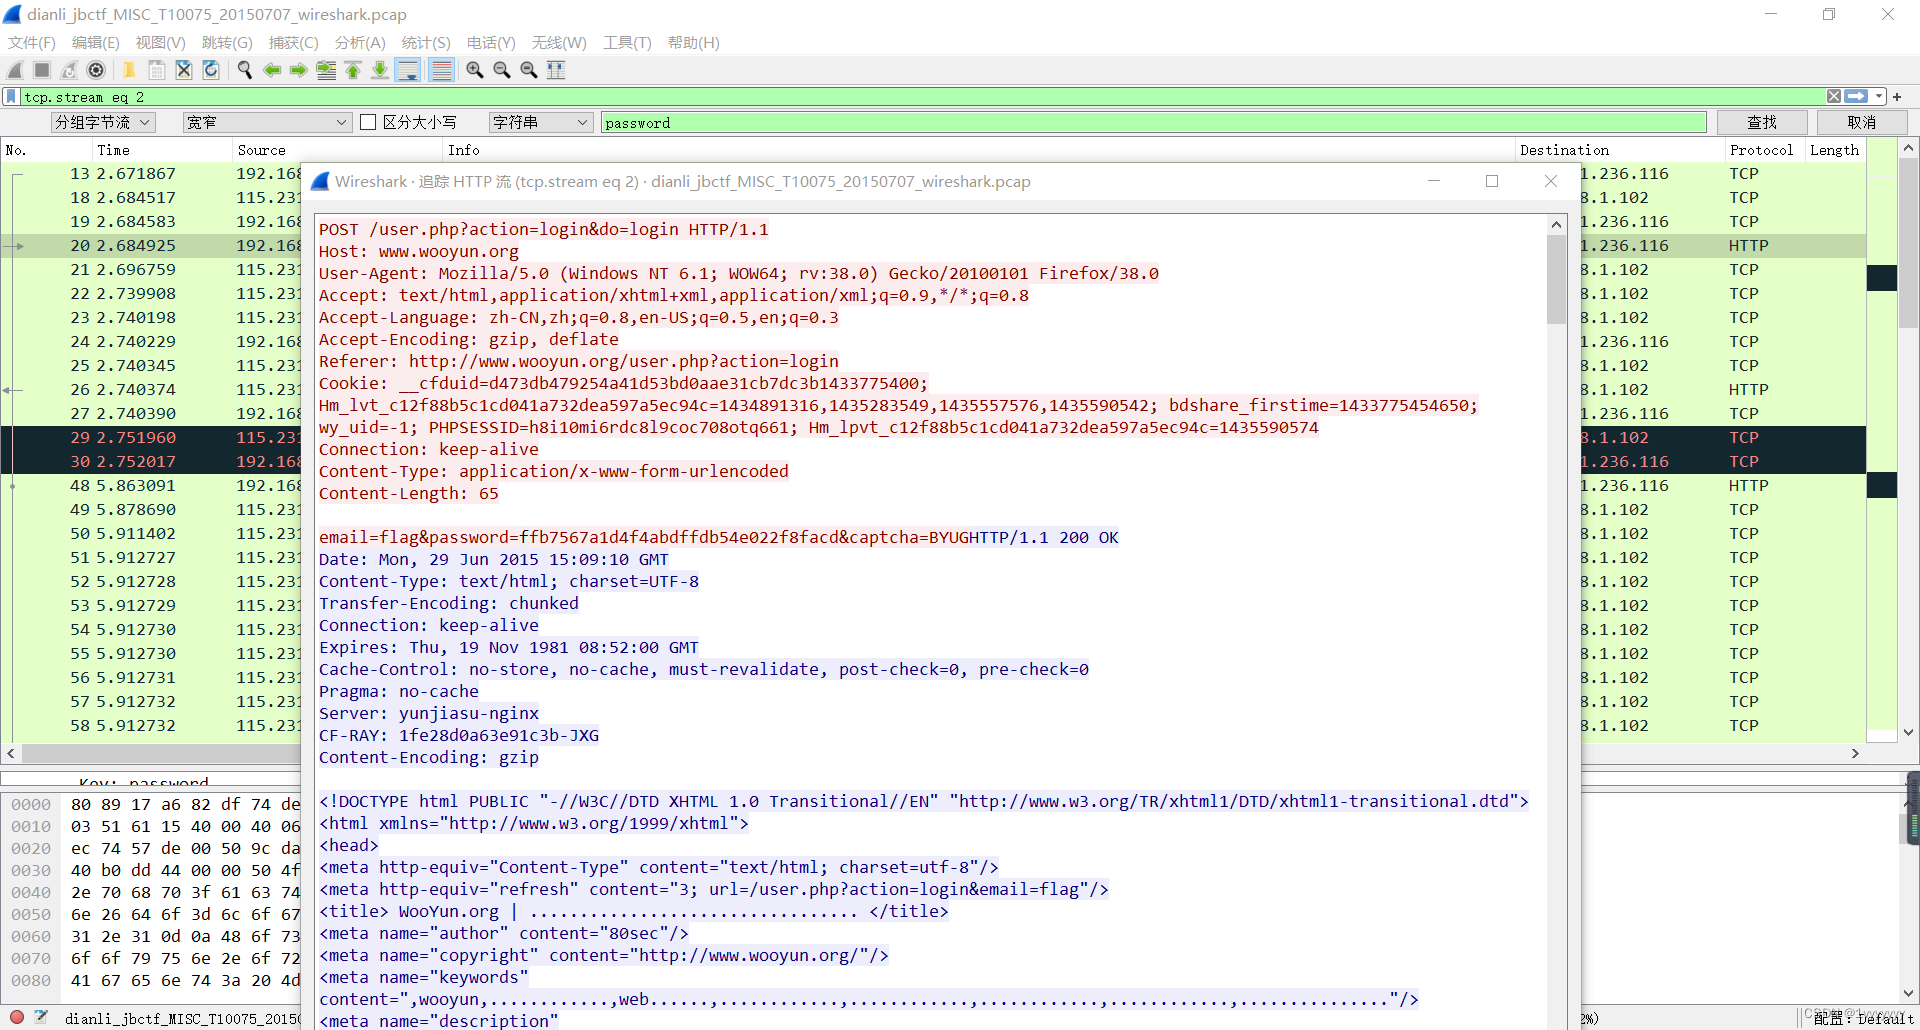The width and height of the screenshot is (1920, 1030).
Task: Go forward to next packet arrow
Action: tap(298, 70)
